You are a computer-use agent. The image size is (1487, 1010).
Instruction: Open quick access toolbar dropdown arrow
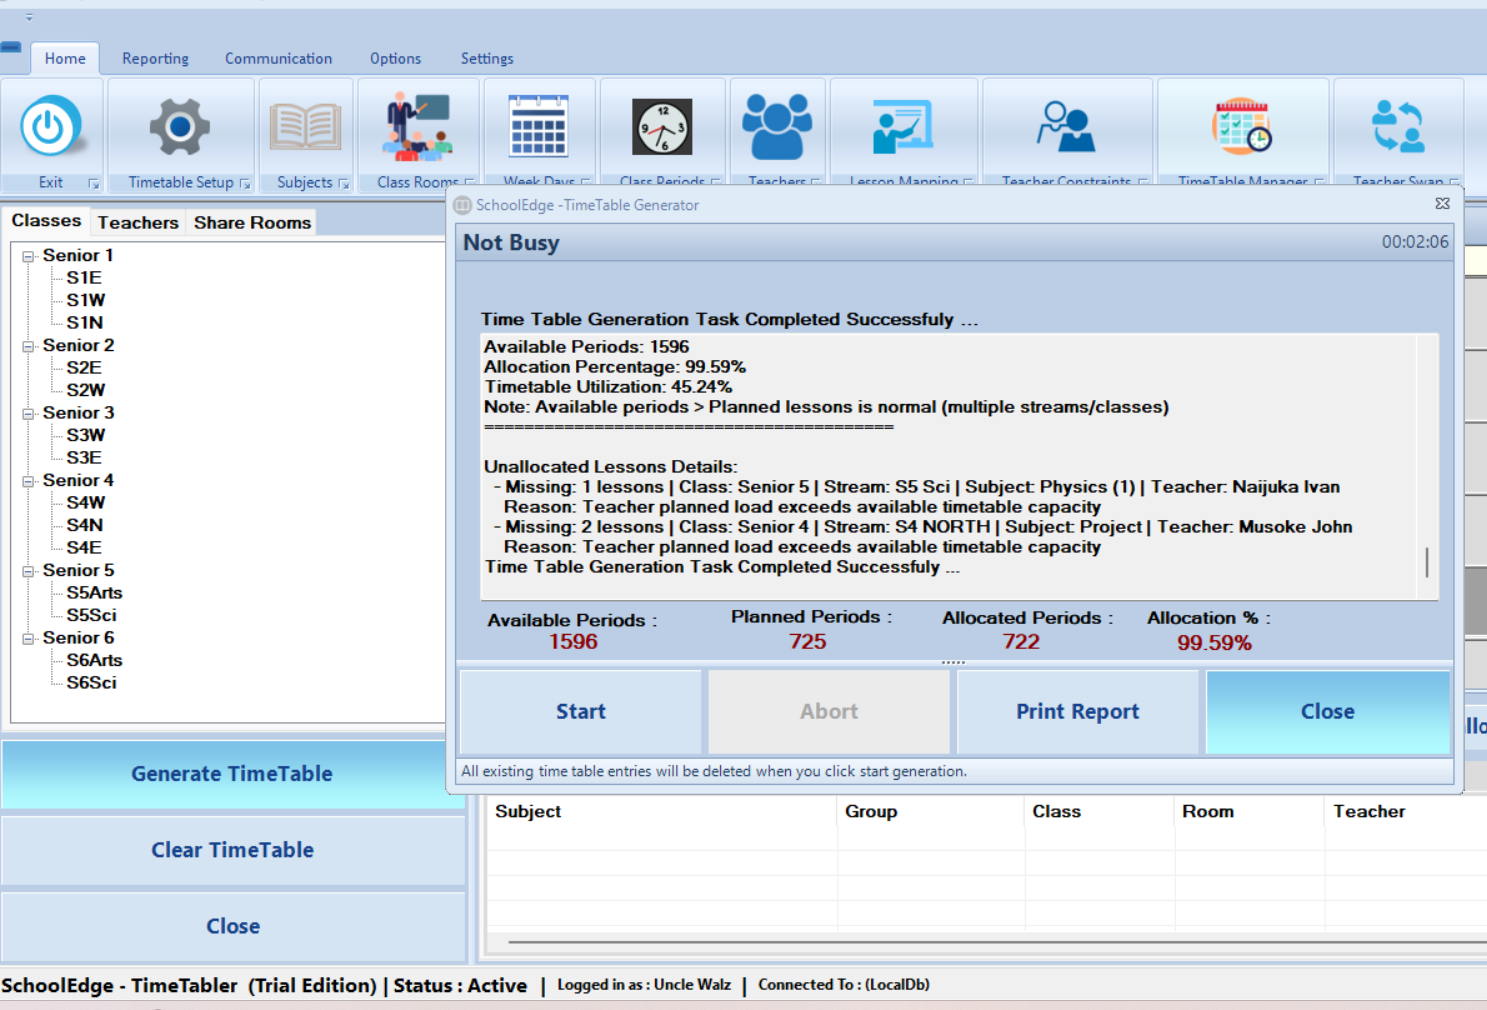point(29,17)
